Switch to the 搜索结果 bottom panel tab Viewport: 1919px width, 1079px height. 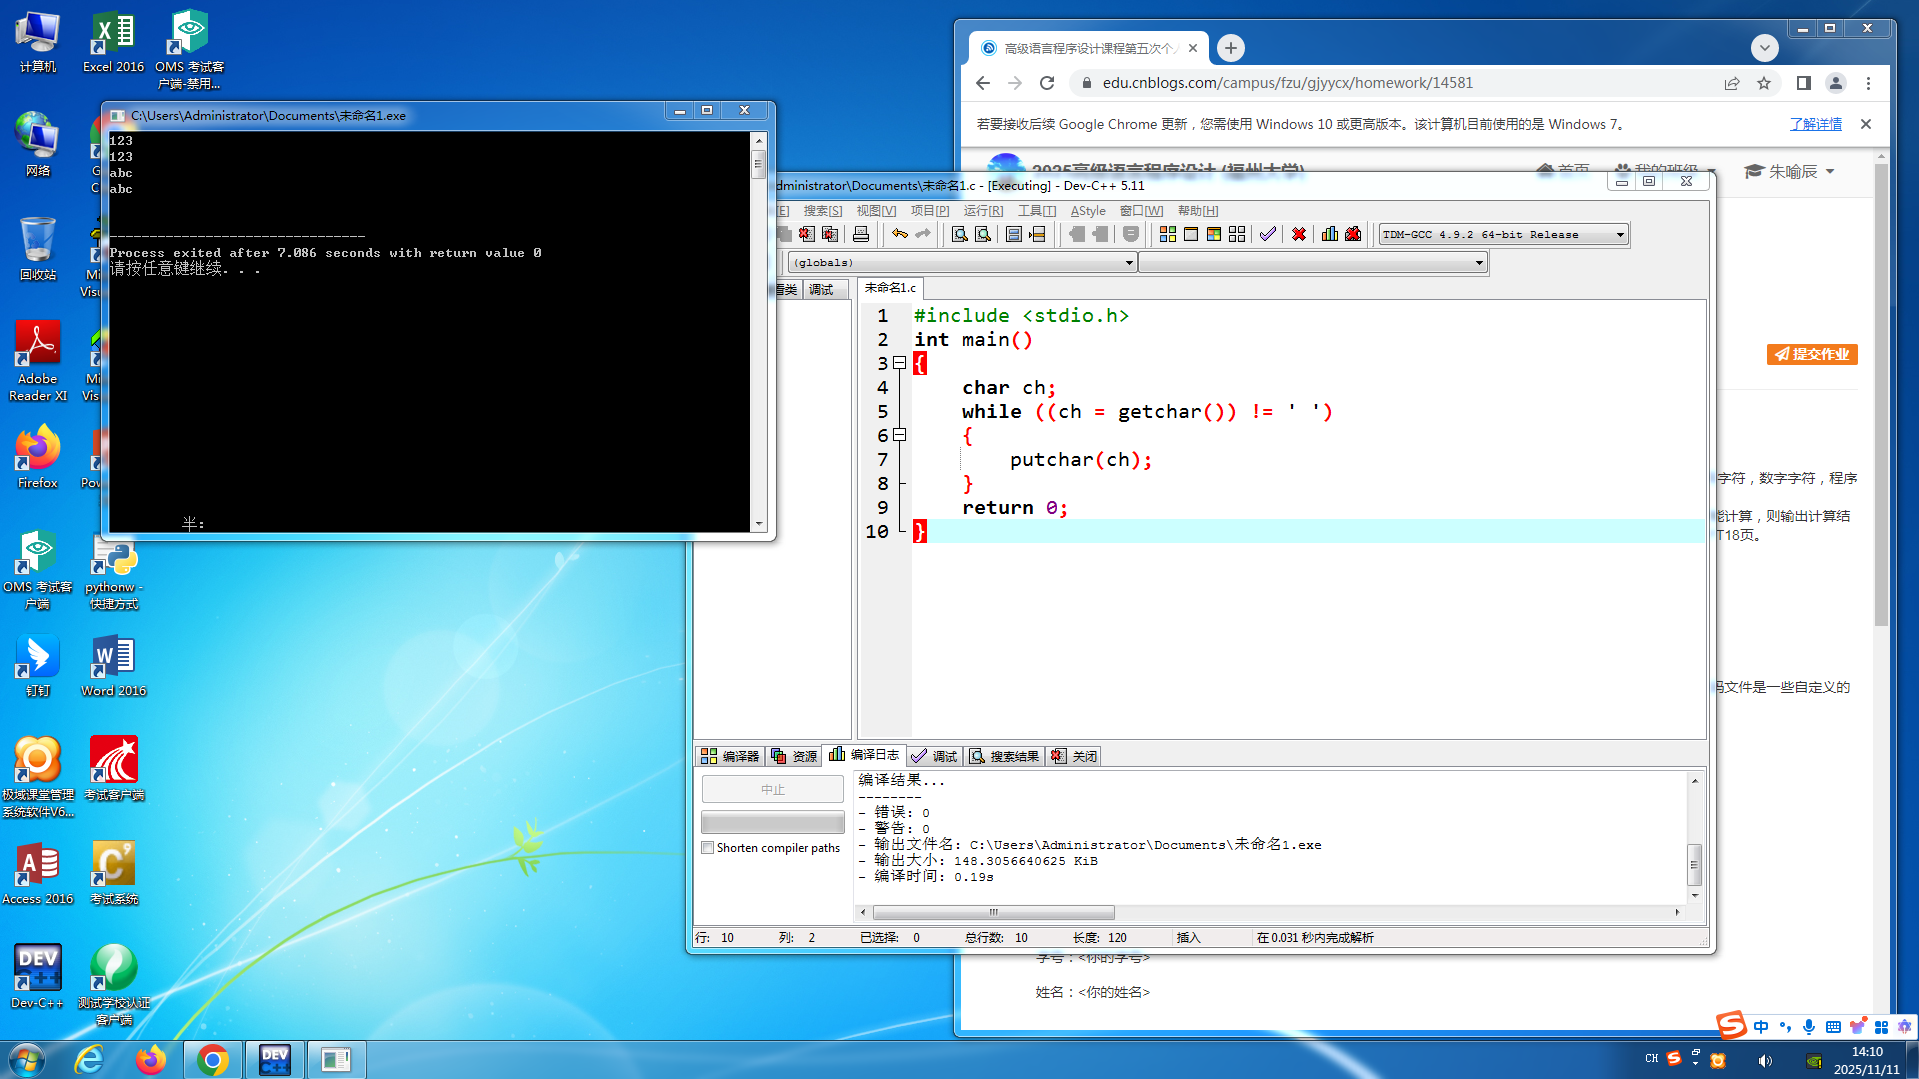[x=1004, y=756]
